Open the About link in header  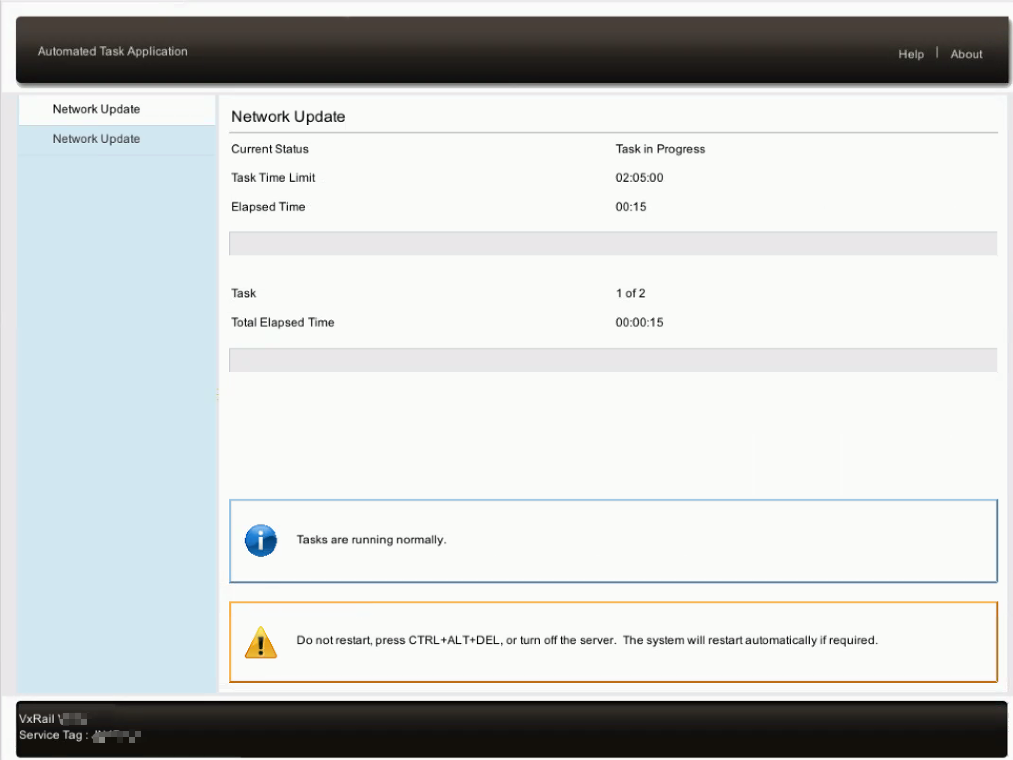pos(966,54)
